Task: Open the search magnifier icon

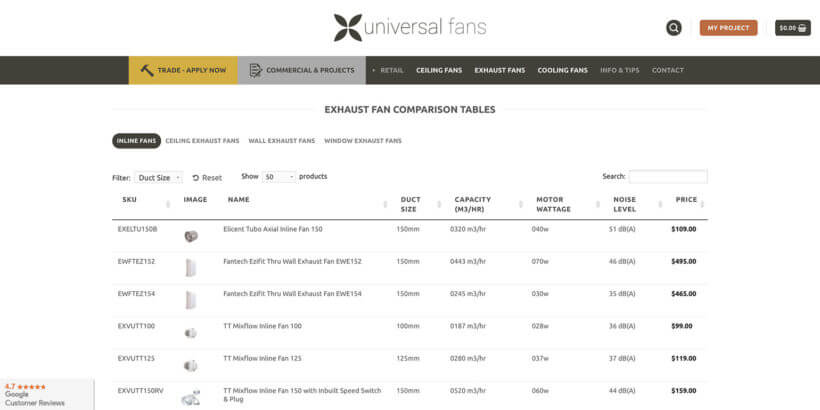Action: pos(674,28)
